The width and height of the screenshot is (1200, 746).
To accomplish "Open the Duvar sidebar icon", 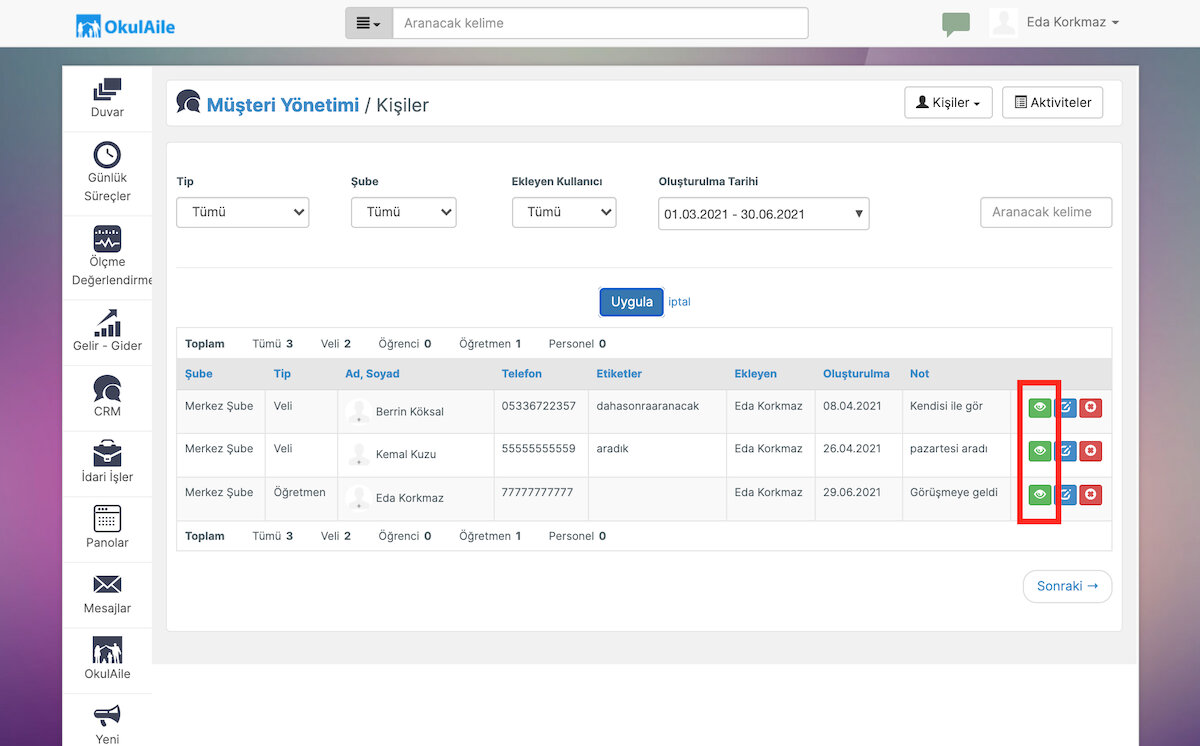I will [107, 89].
